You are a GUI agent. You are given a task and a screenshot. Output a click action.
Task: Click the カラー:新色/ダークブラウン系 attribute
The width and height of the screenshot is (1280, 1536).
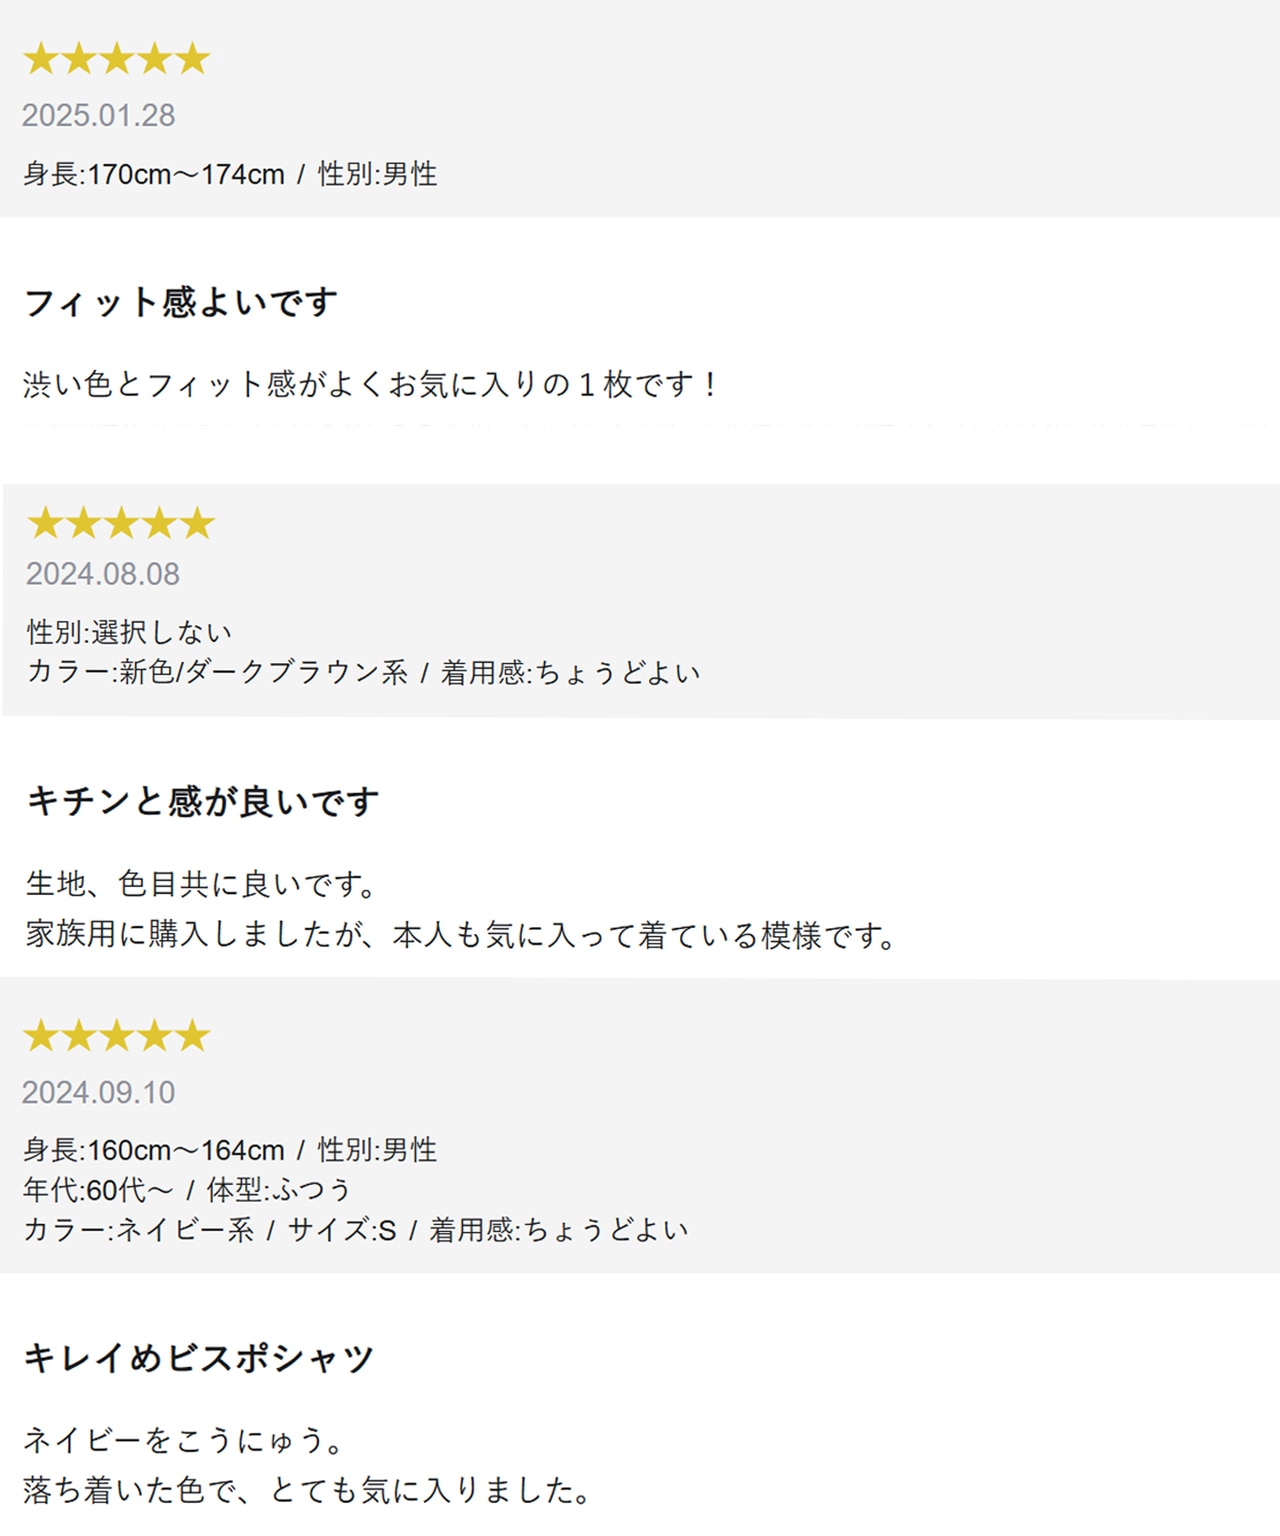[x=217, y=672]
